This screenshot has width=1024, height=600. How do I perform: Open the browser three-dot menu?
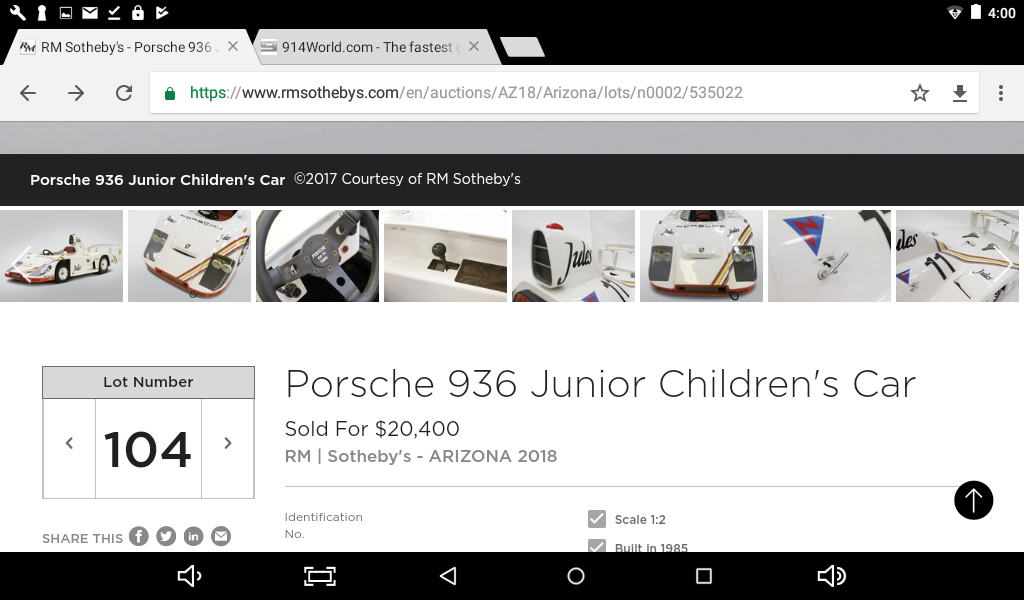tap(1001, 93)
